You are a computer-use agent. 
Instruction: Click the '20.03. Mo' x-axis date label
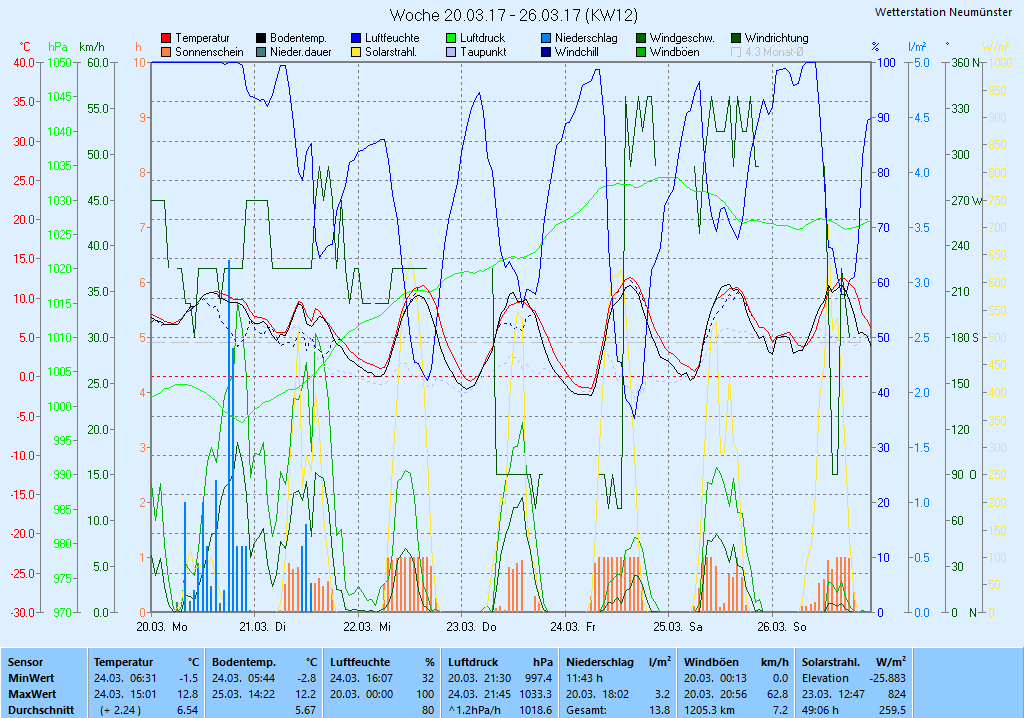click(162, 627)
